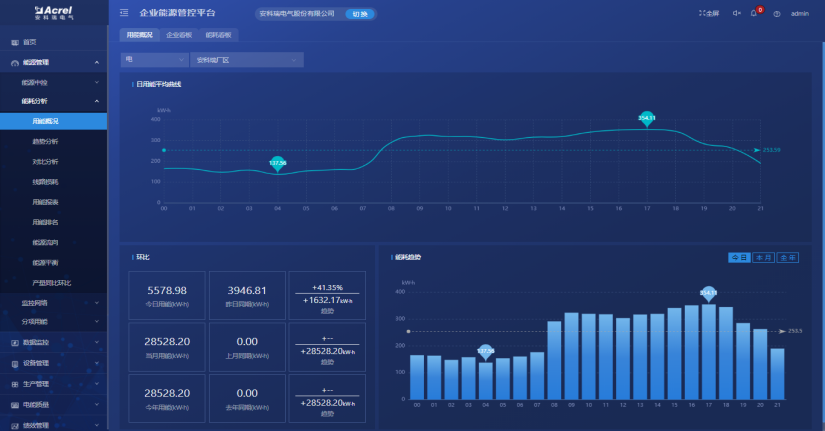Screen dimensions: 825x431
Task: Click the 首页 home icon in sidebar
Action: [14, 42]
